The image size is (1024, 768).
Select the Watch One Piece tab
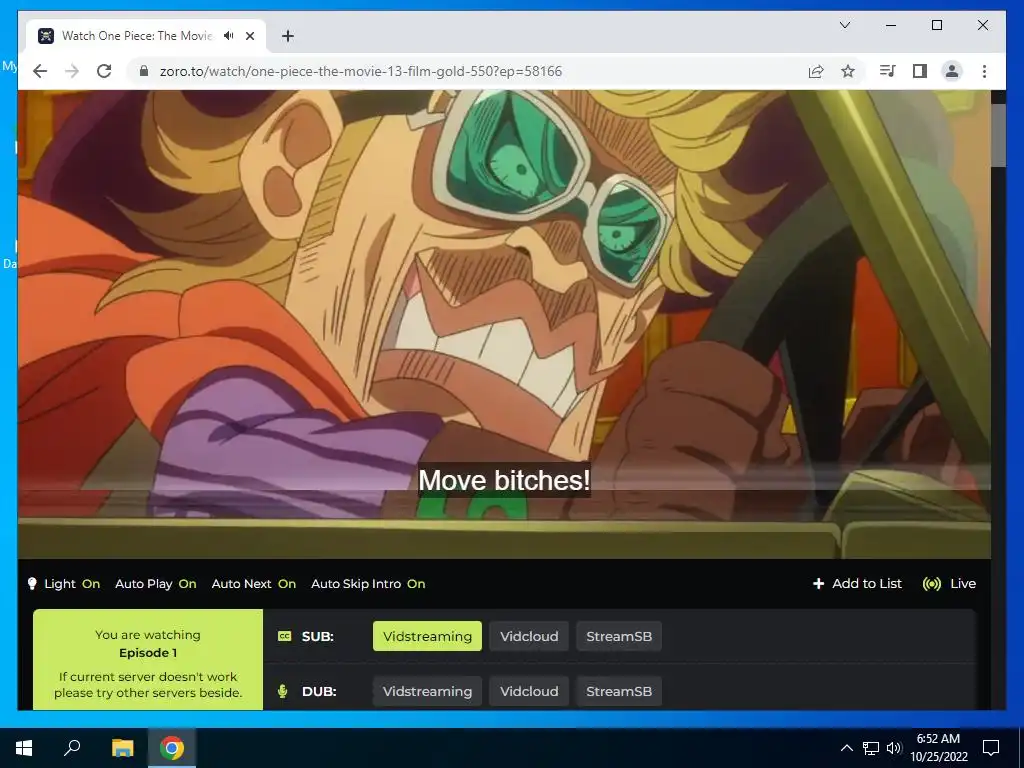[145, 36]
